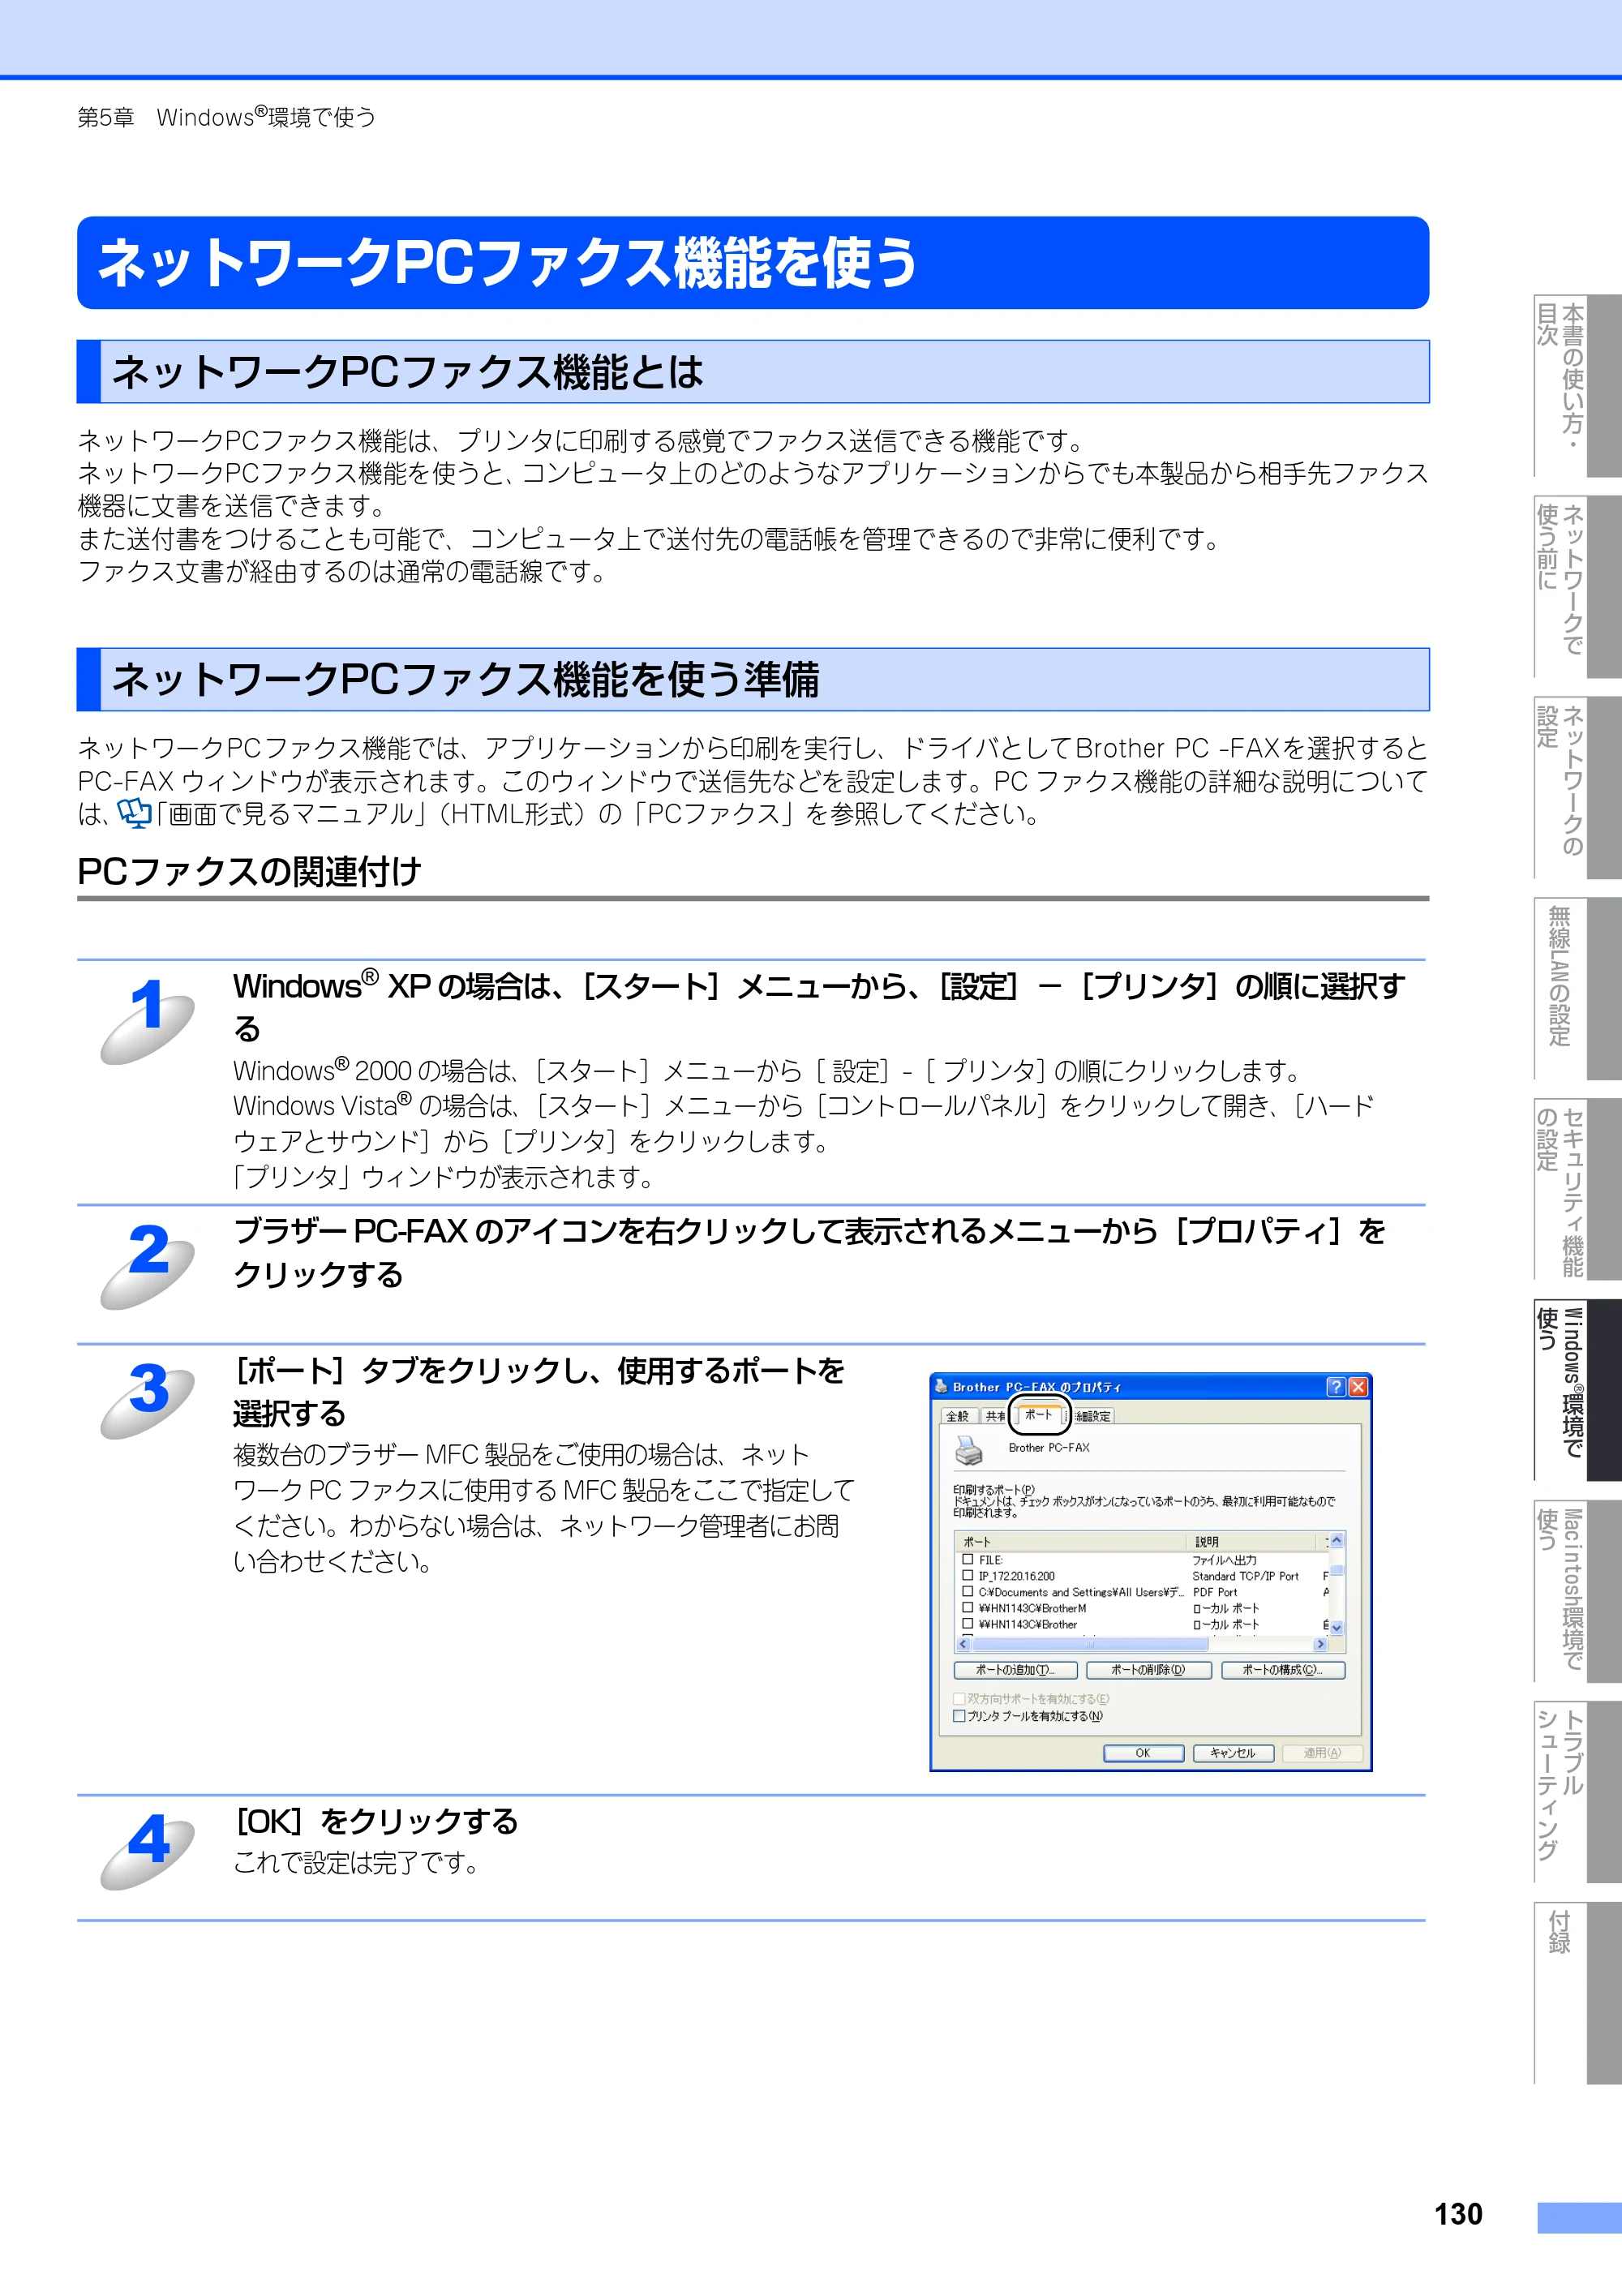
Task: Click the vertical scrollbar thumb in port list
Action: (x=1337, y=1570)
